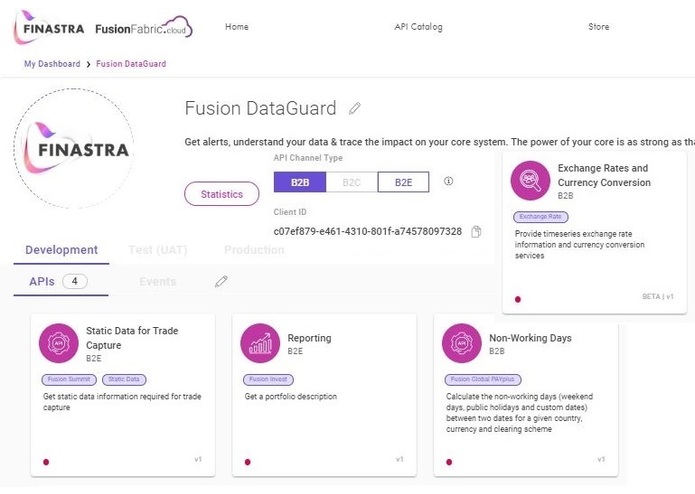Click the Reporting chart icon

tap(260, 343)
